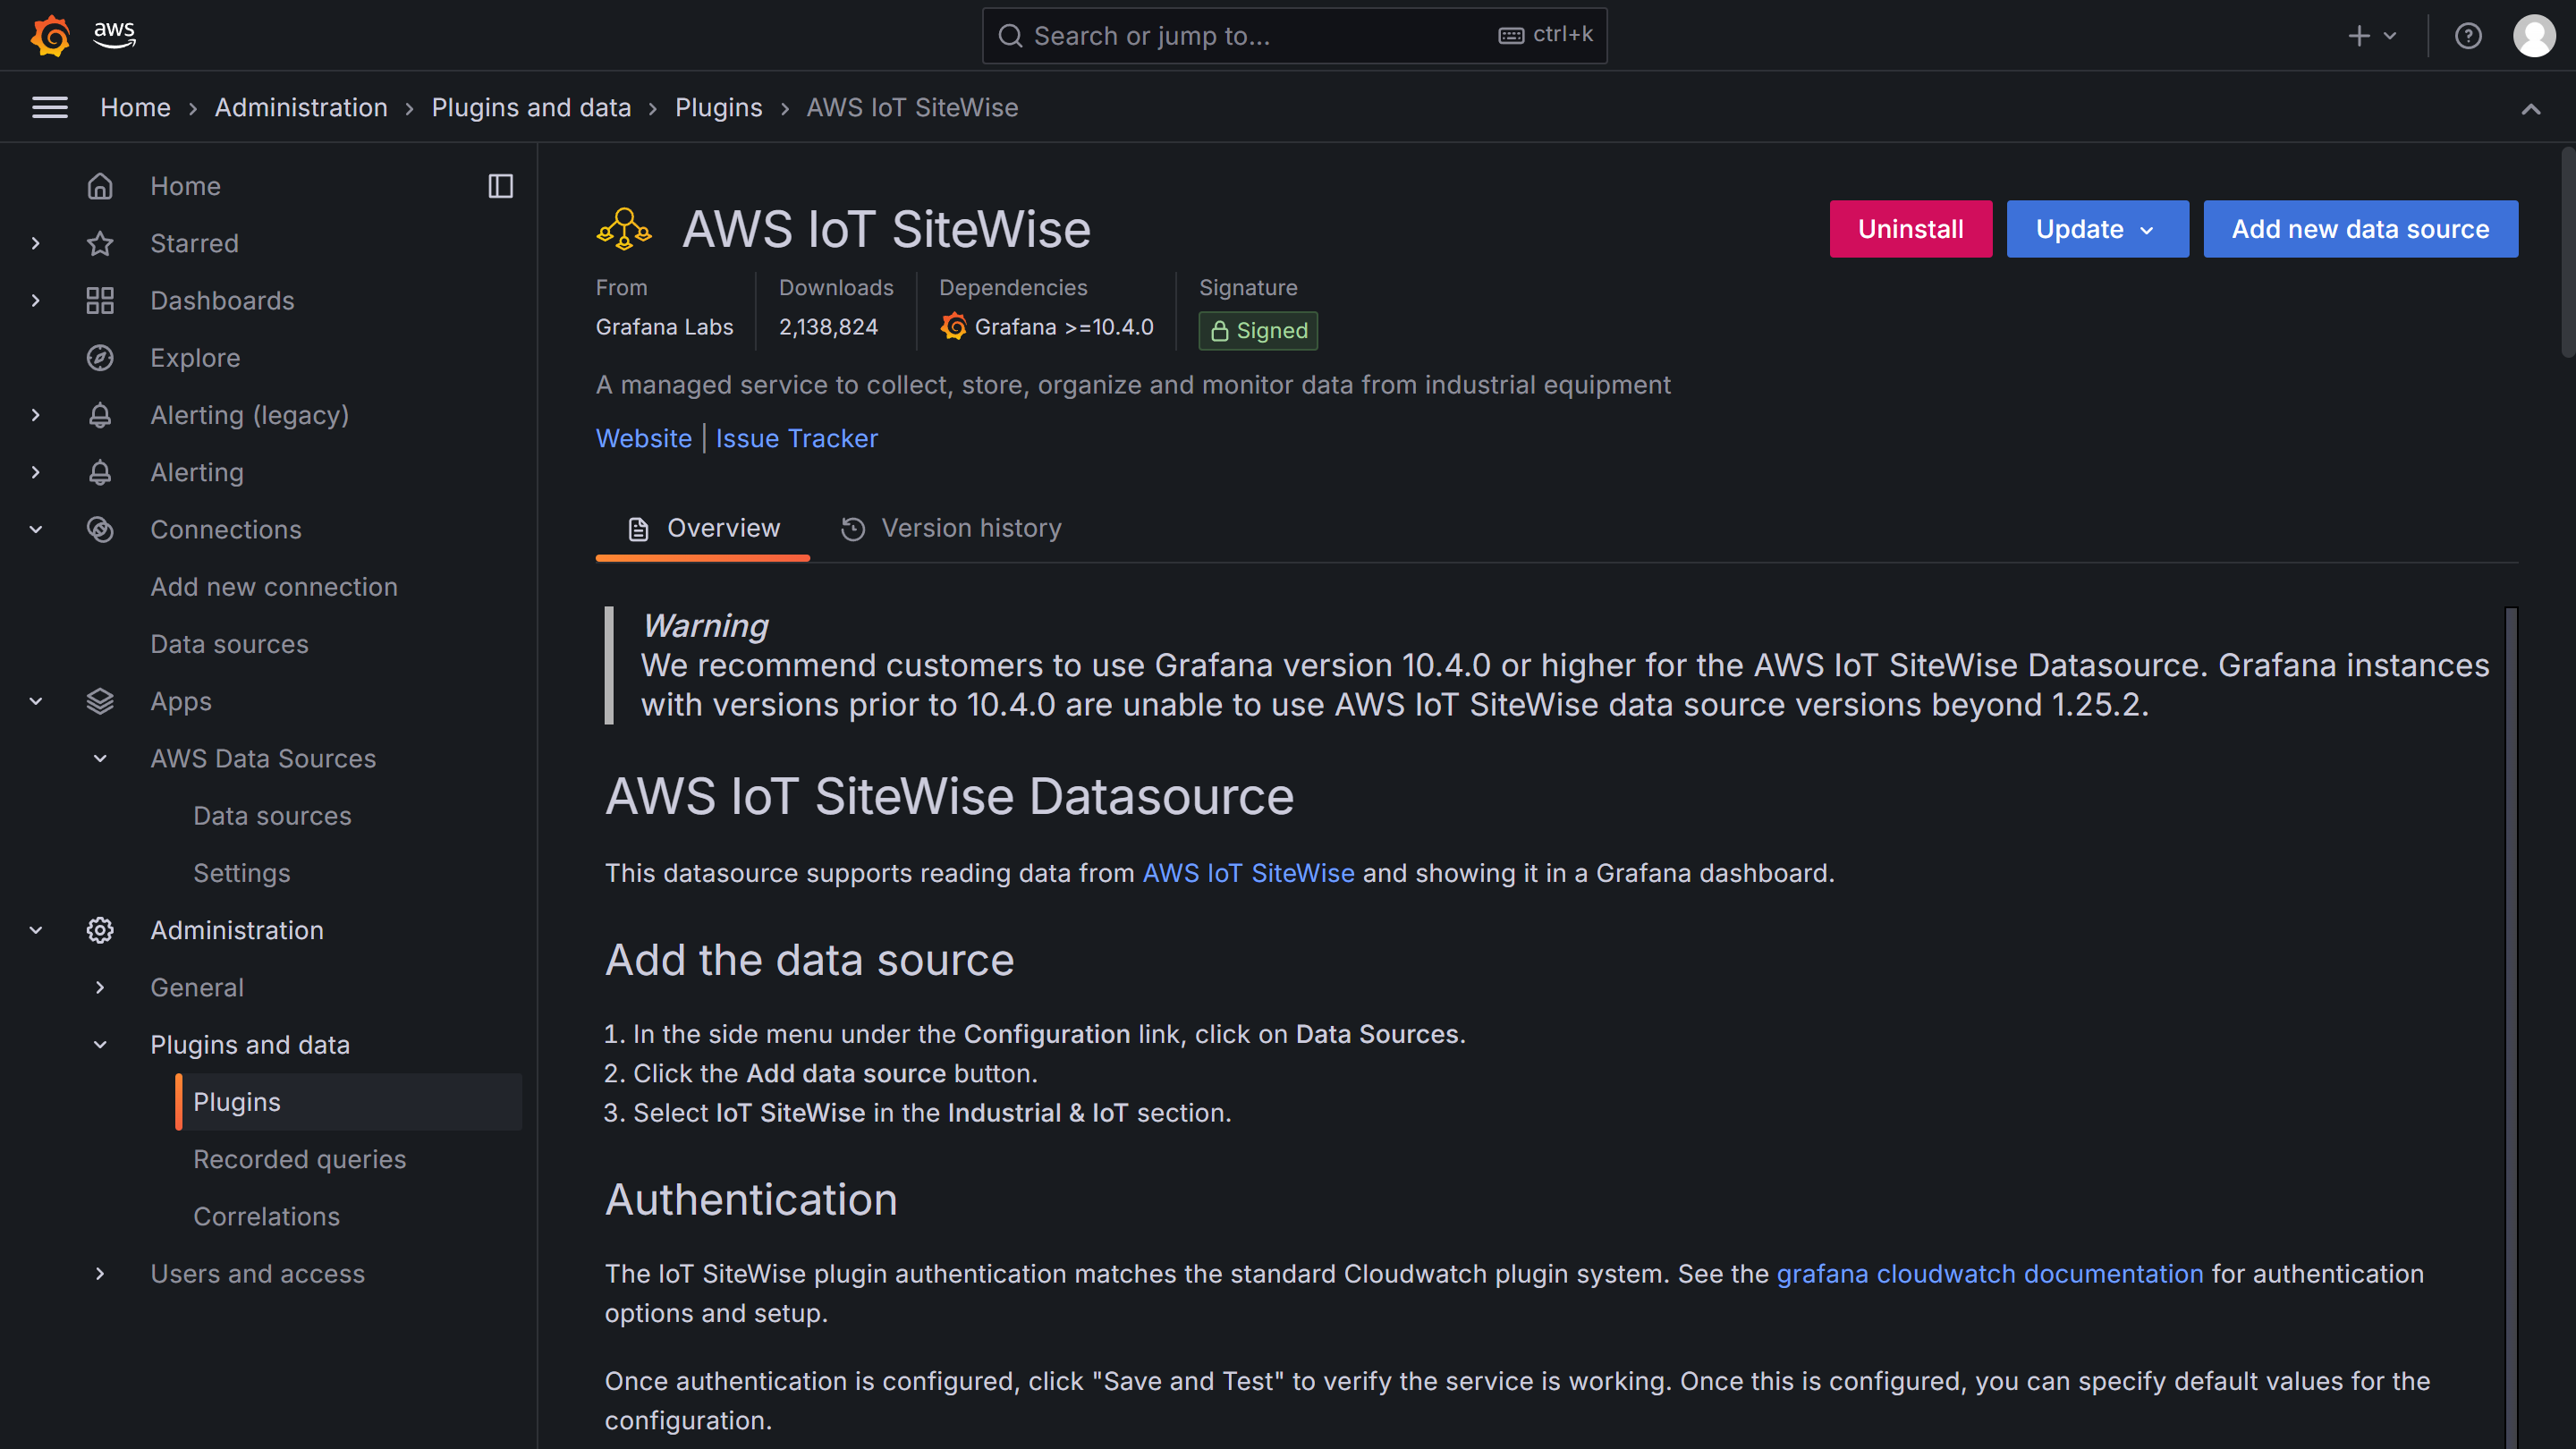This screenshot has width=2576, height=1449.
Task: Go to Plugins breadcrumb
Action: click(718, 107)
